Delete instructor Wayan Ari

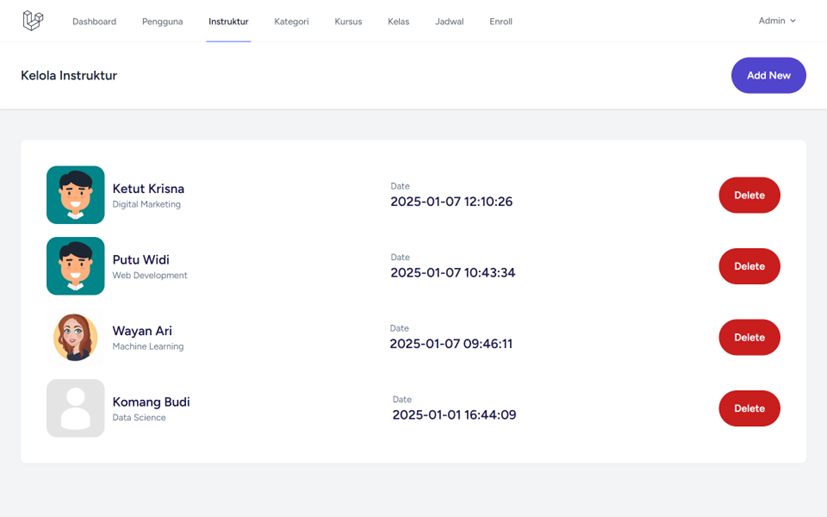coord(749,337)
